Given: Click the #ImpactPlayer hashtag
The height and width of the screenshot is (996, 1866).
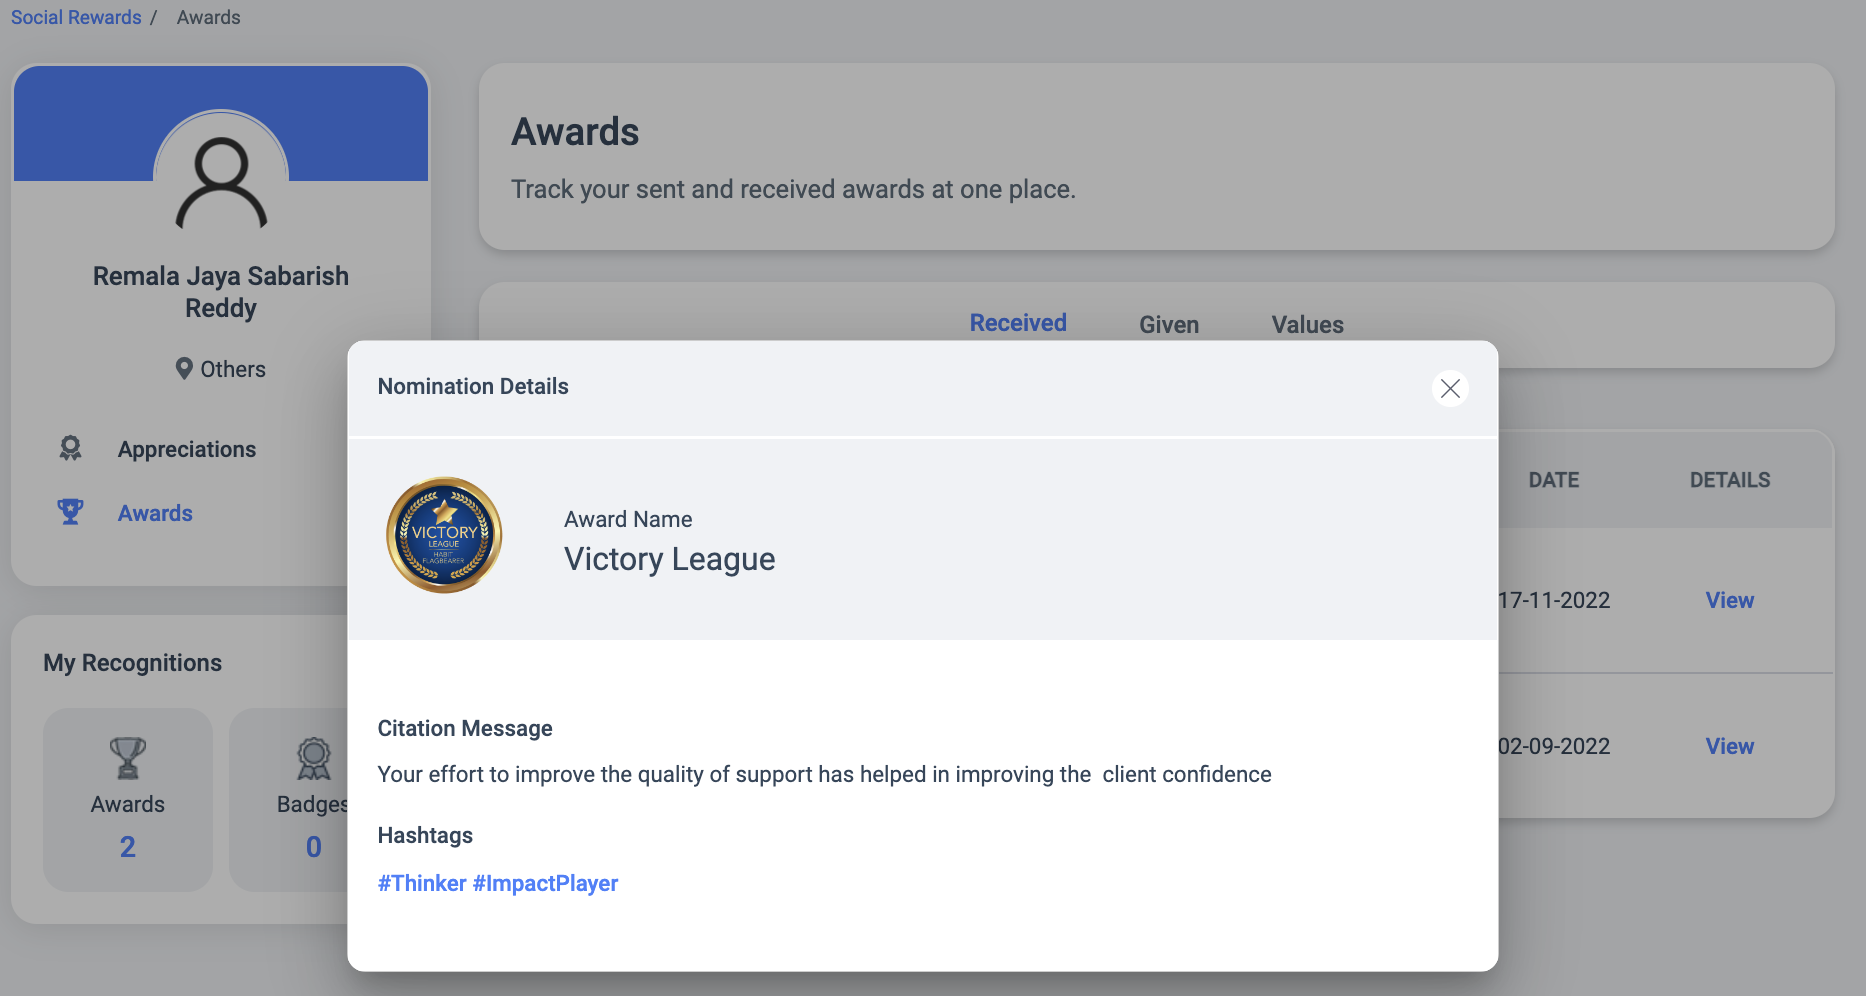Looking at the screenshot, I should 545,883.
